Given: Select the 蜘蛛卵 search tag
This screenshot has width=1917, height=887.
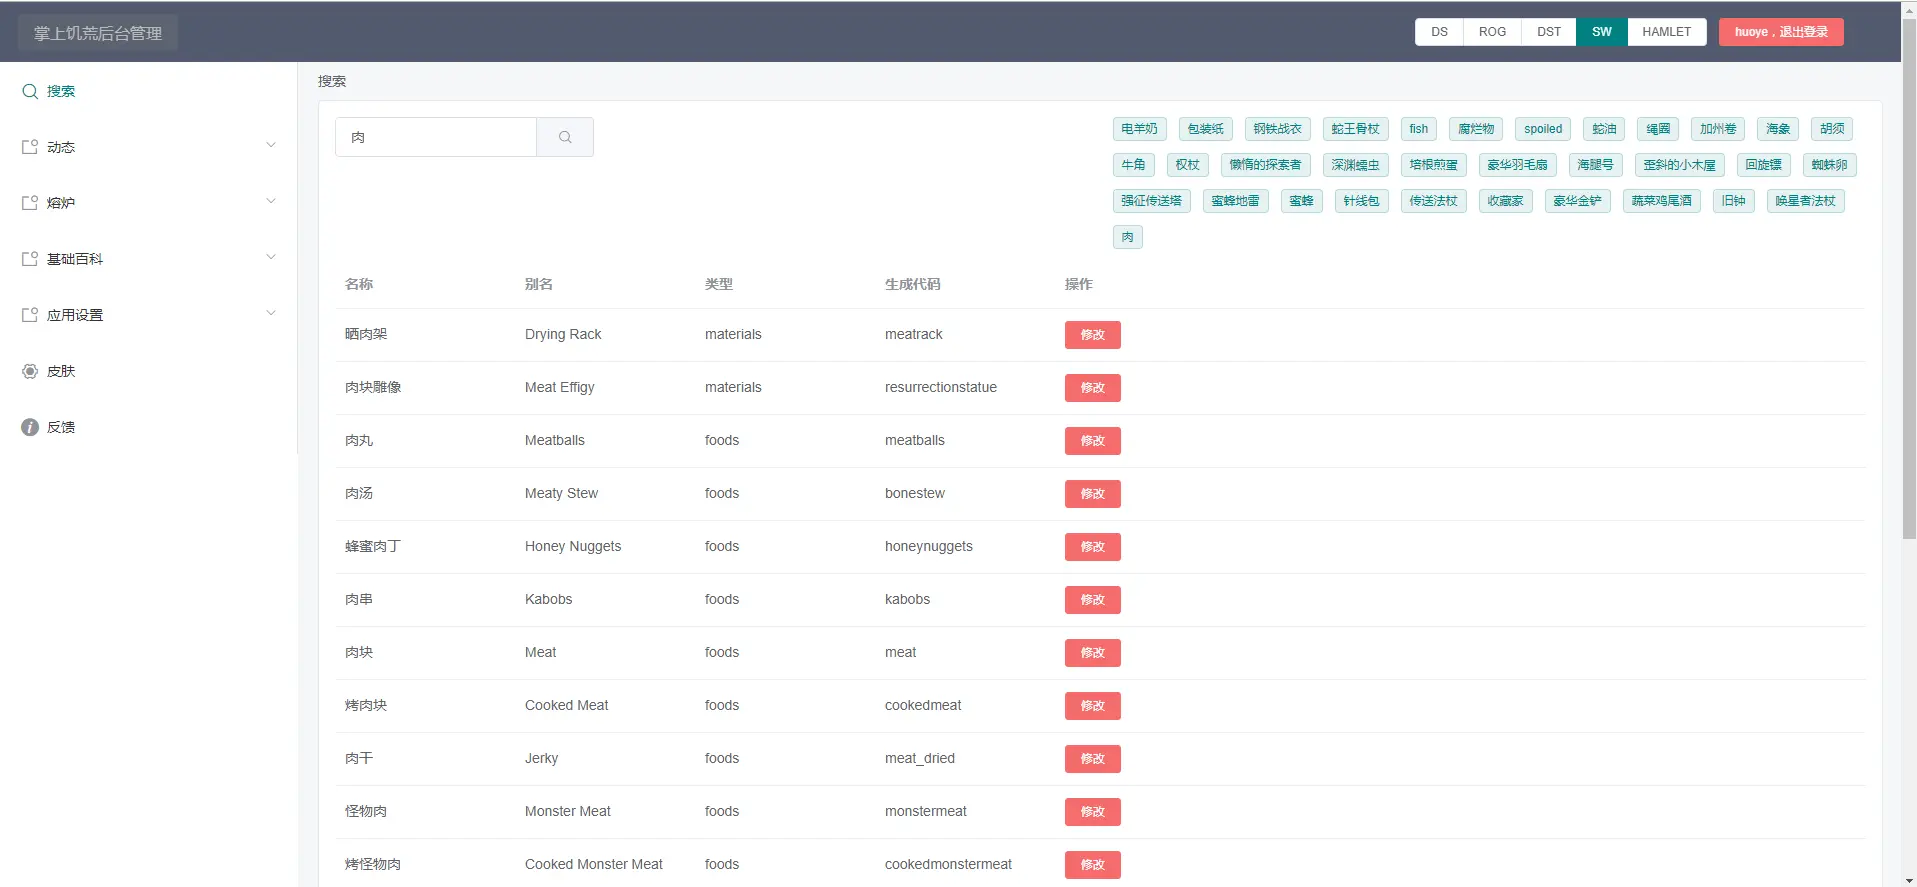Looking at the screenshot, I should (x=1829, y=165).
